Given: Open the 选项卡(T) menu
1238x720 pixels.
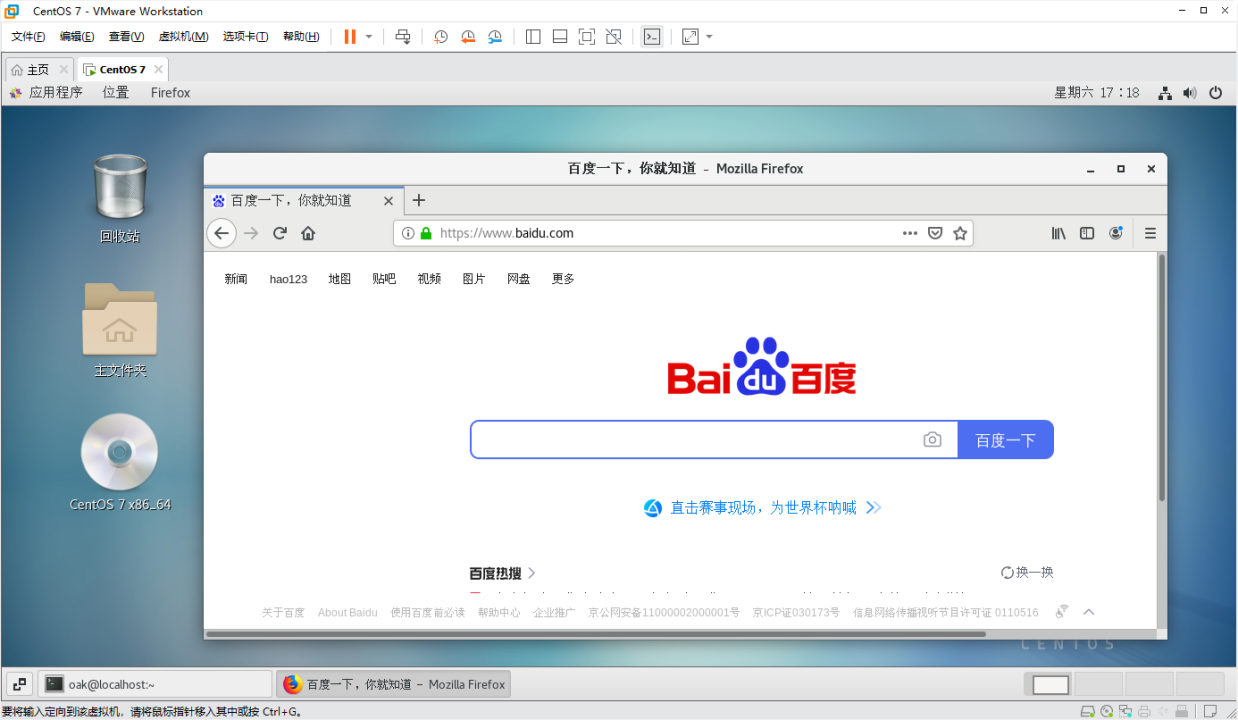Looking at the screenshot, I should (245, 36).
